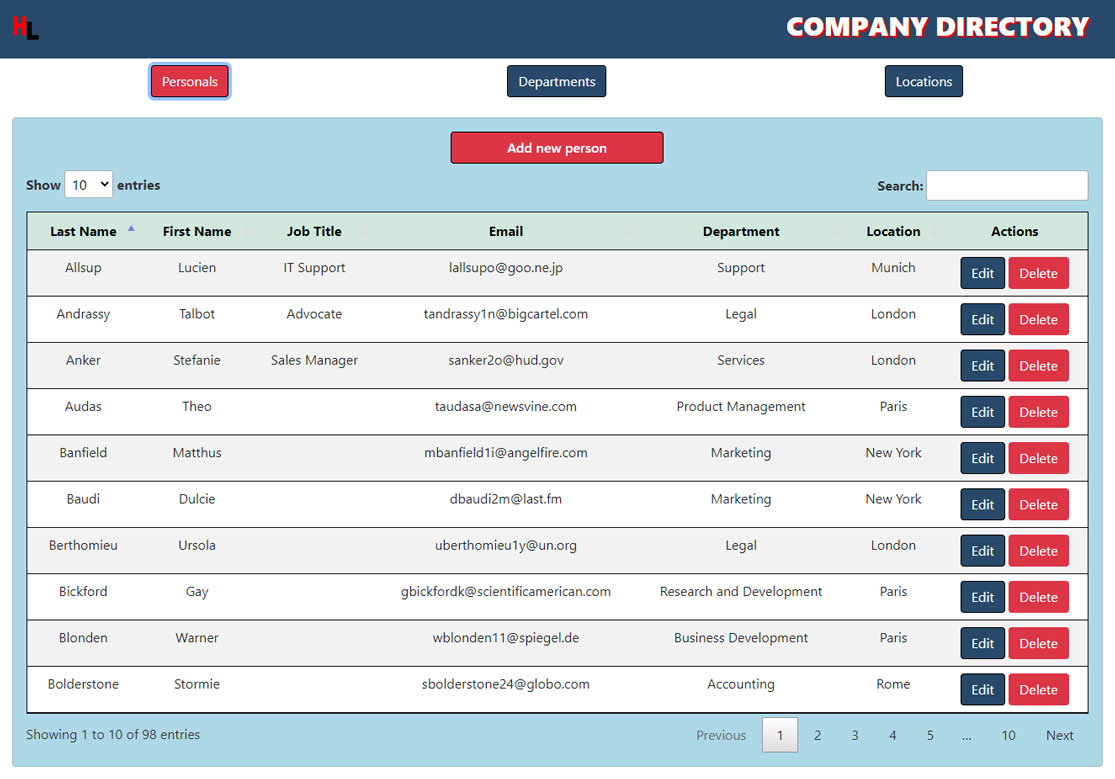Delete the Anker record

pos(1038,366)
